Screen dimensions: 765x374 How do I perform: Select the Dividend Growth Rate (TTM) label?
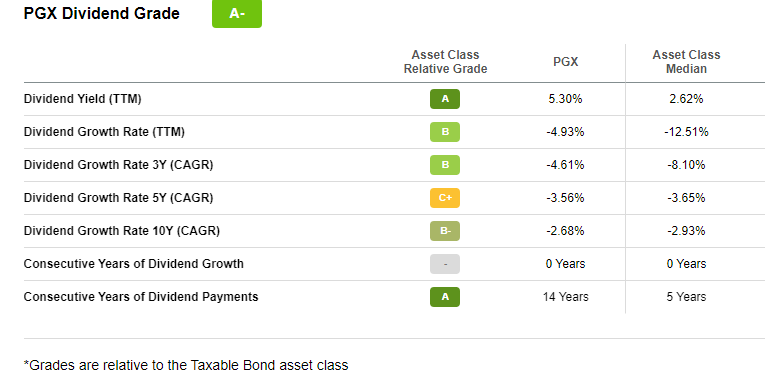[x=104, y=132]
